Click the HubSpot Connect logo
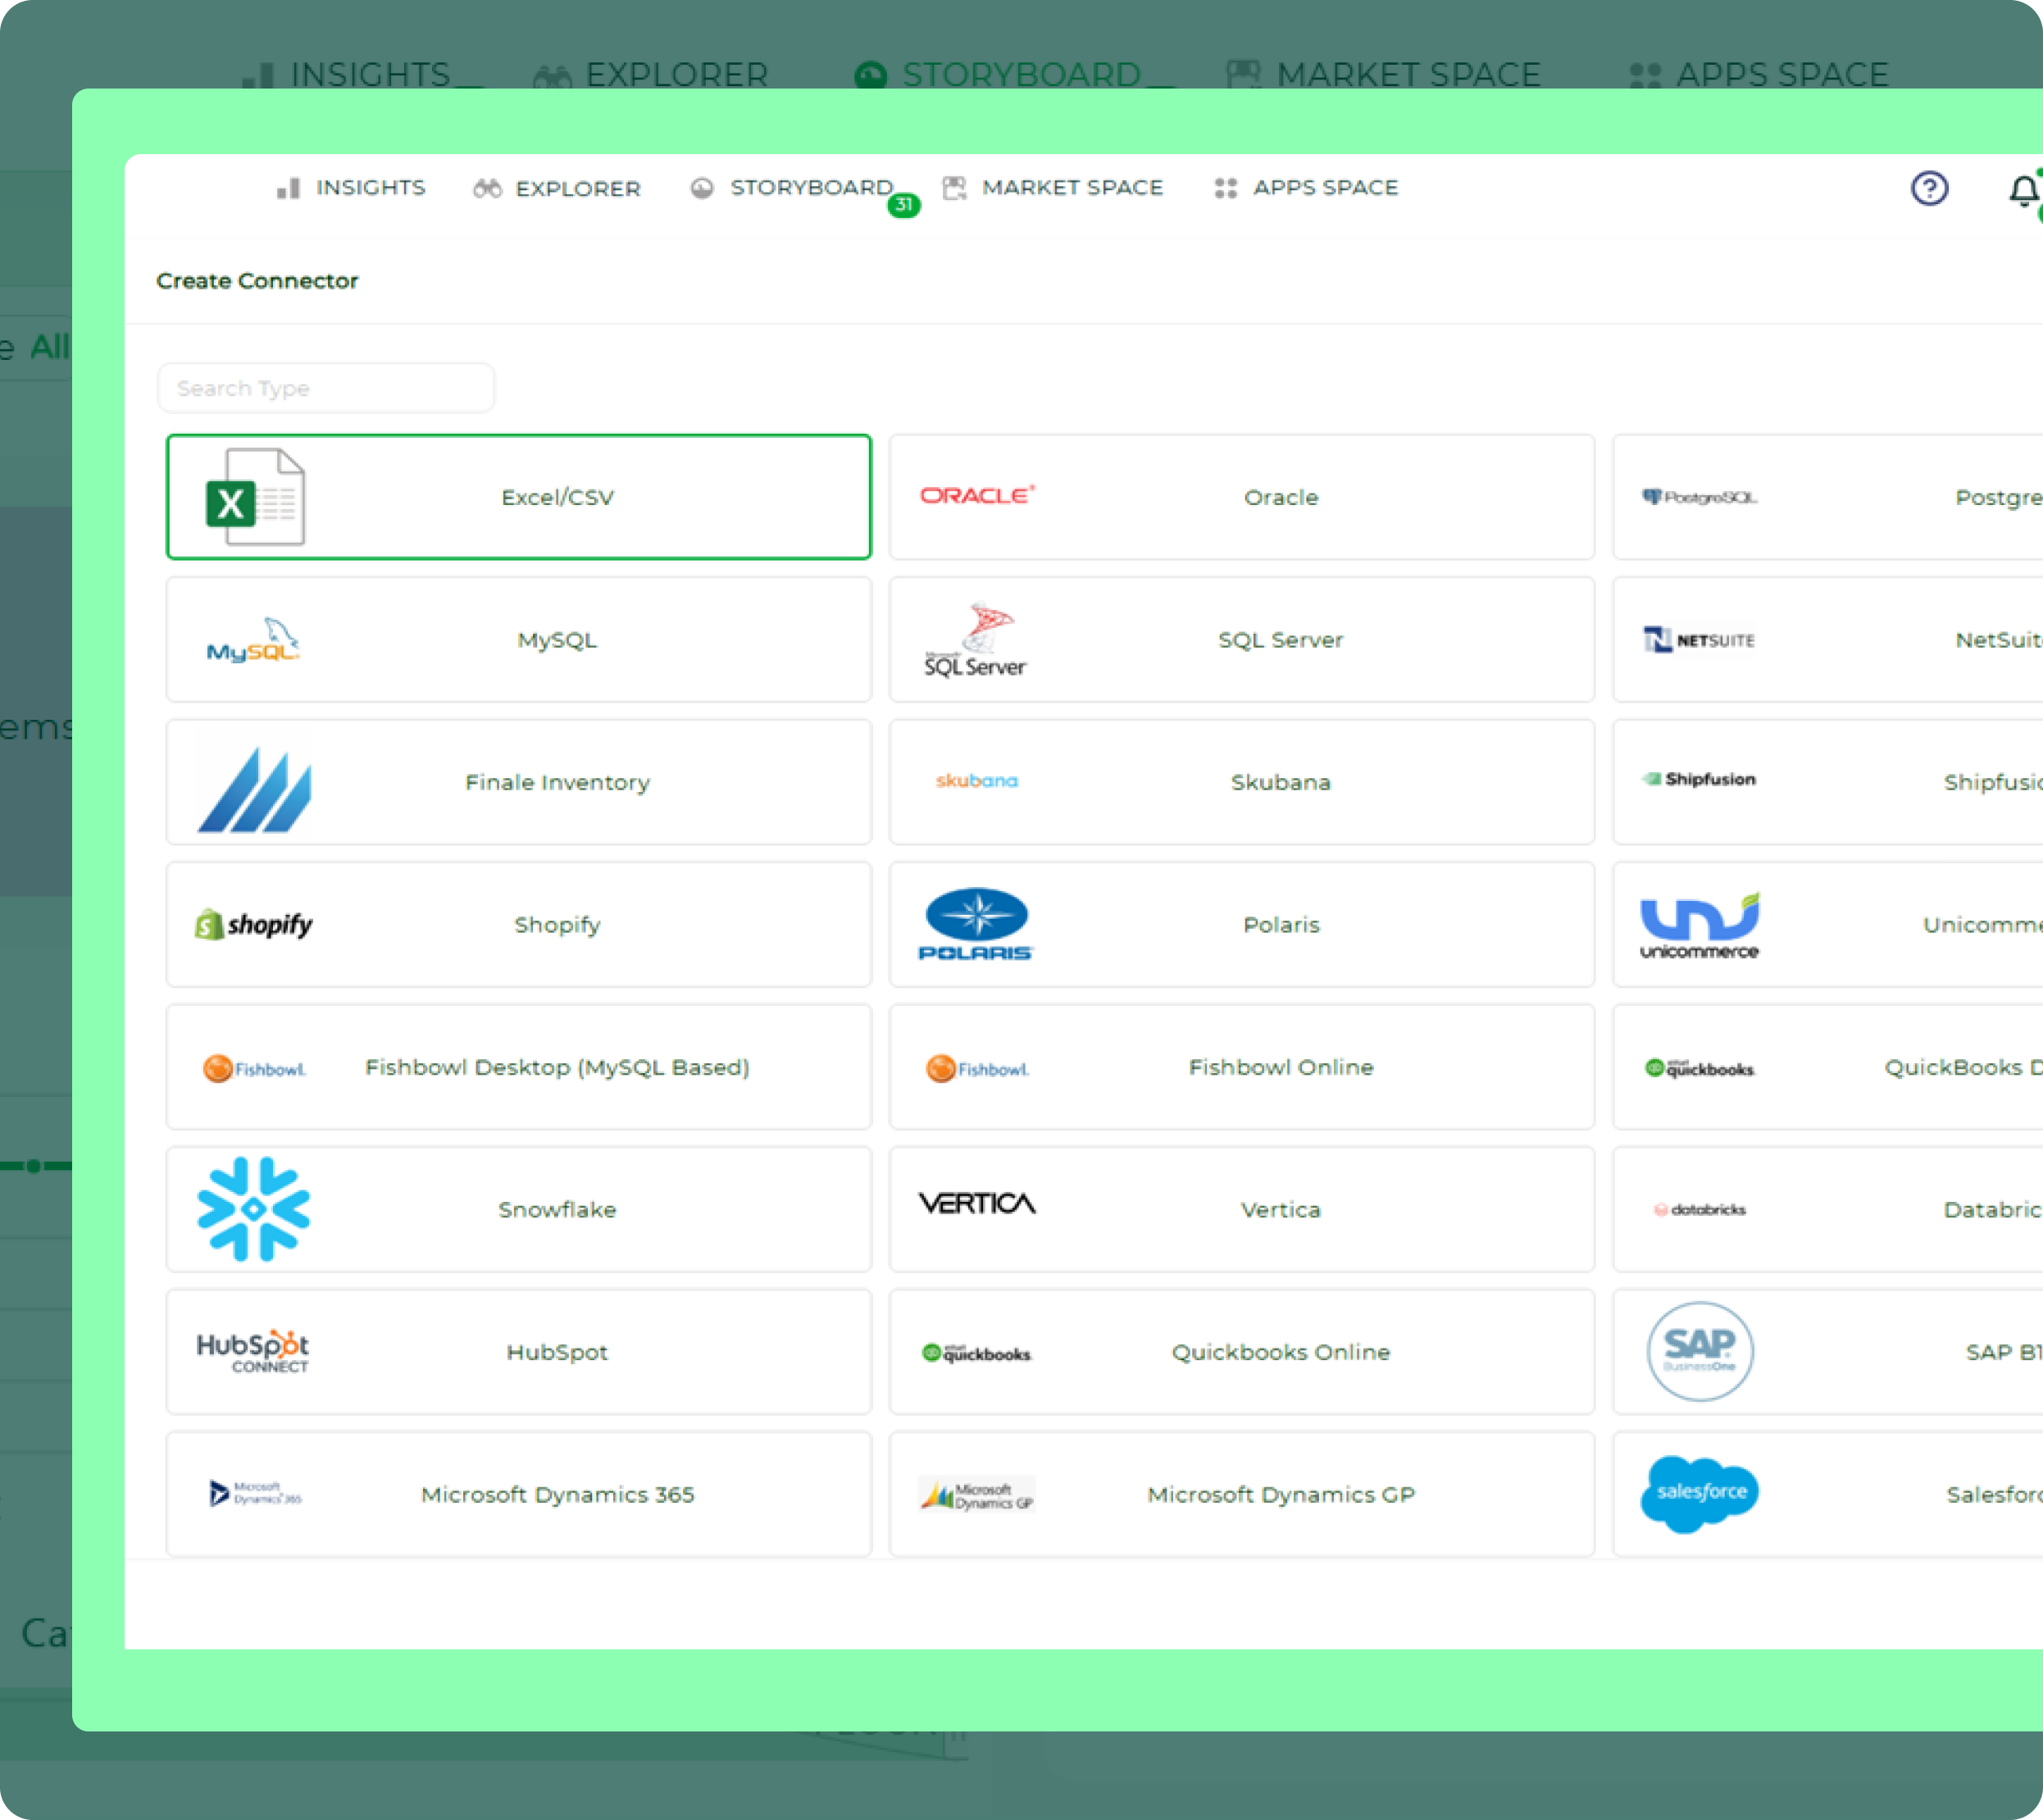 (x=254, y=1351)
